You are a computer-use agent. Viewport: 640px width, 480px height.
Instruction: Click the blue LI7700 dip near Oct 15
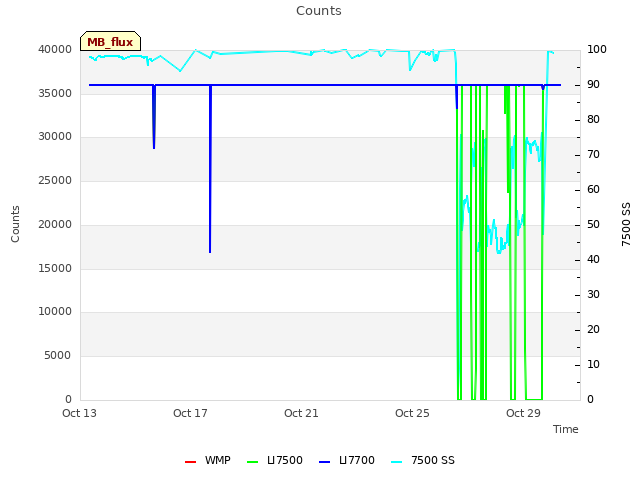[x=154, y=117]
